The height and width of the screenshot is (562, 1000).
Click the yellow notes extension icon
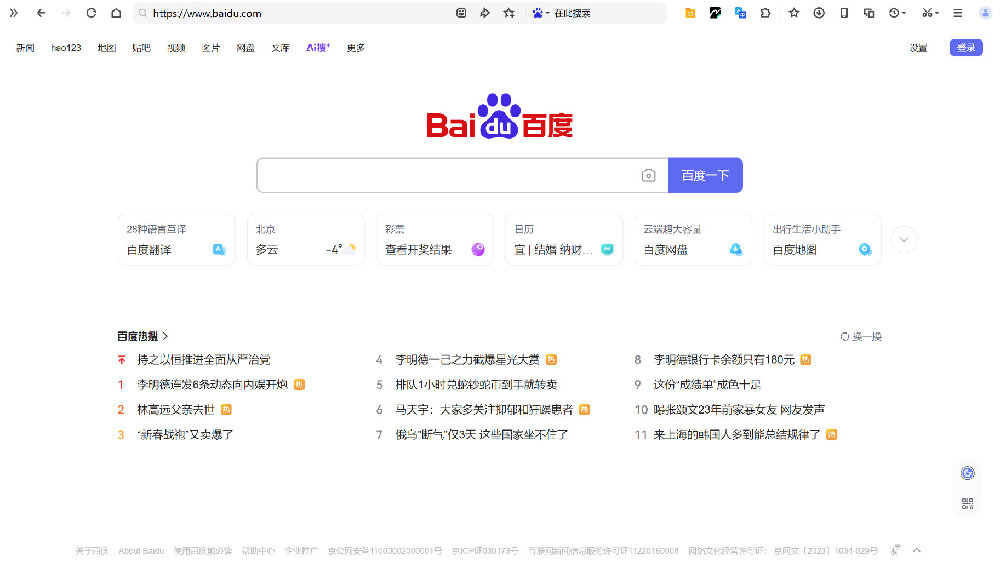point(690,13)
